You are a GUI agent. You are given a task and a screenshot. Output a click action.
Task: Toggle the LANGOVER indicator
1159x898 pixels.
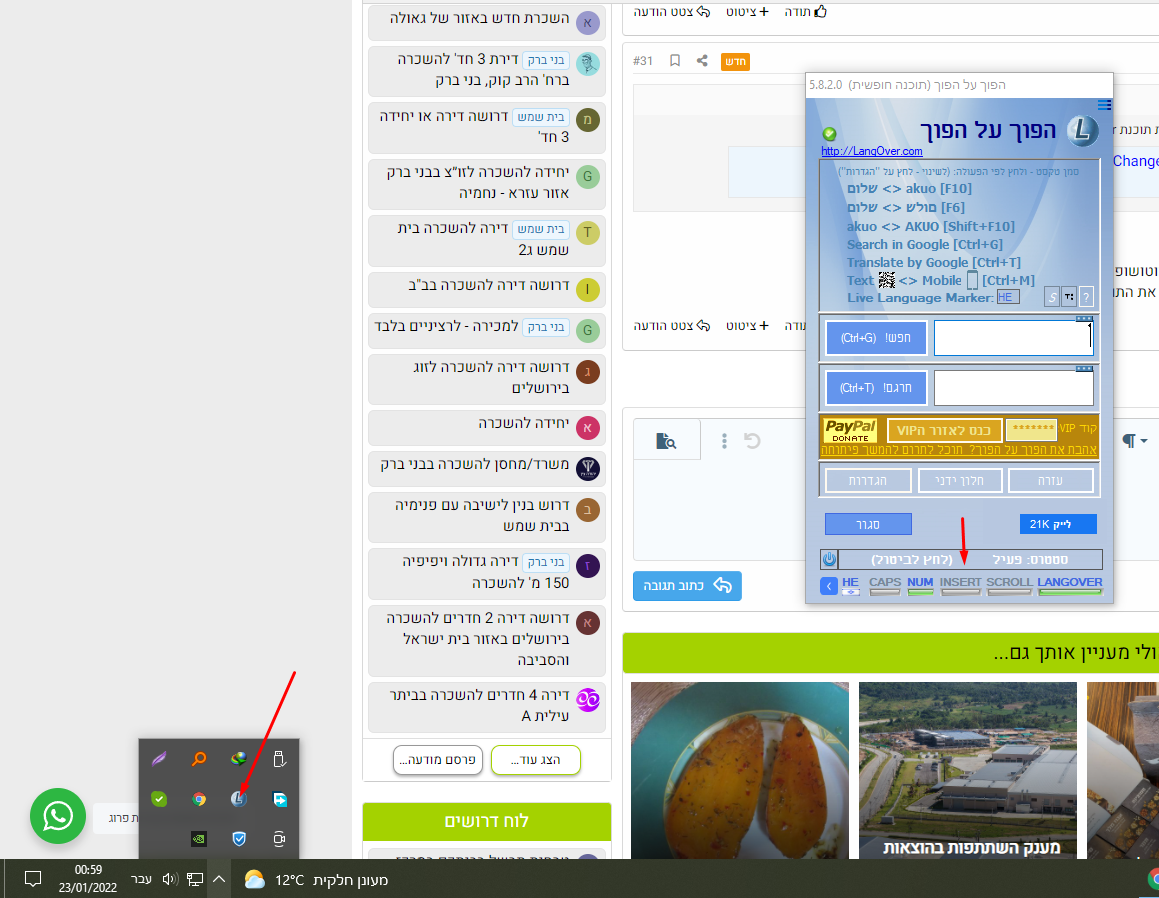click(1070, 585)
